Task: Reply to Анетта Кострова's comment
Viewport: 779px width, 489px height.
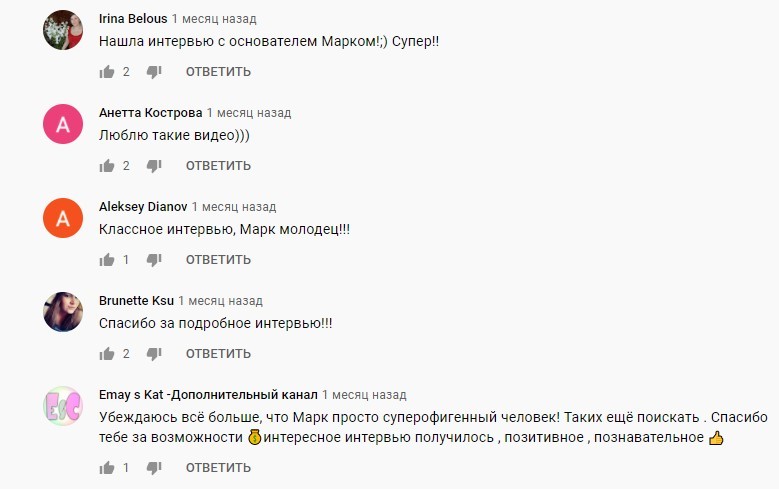Action: tap(218, 166)
